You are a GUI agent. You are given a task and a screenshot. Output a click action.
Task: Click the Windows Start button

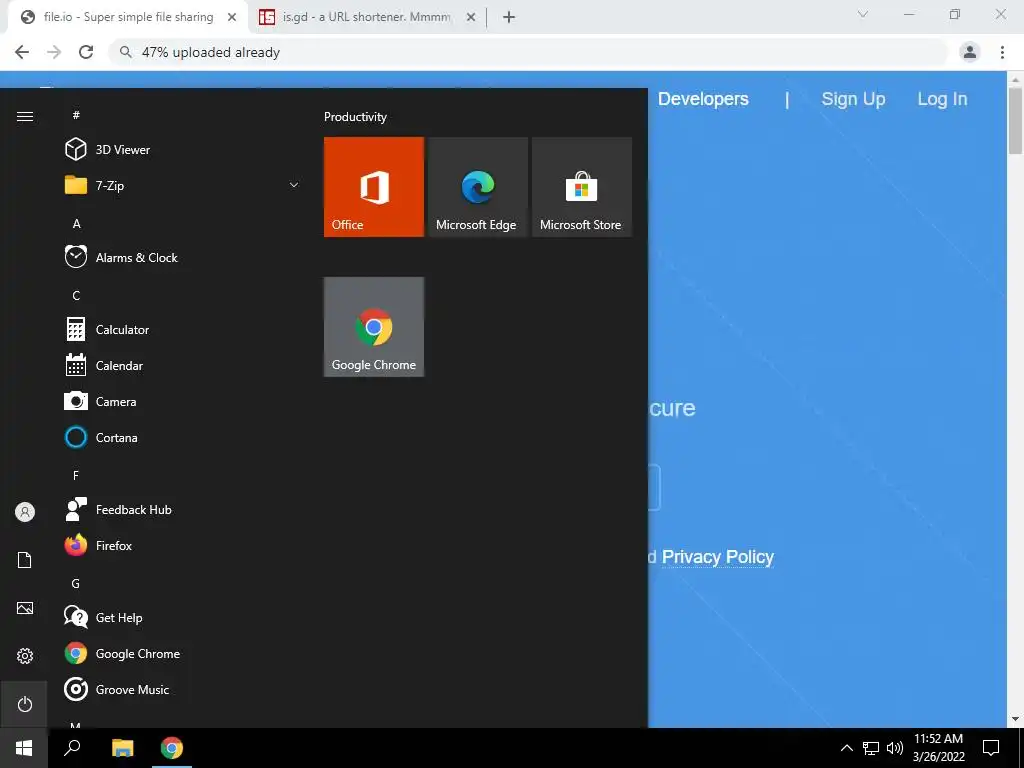click(24, 748)
